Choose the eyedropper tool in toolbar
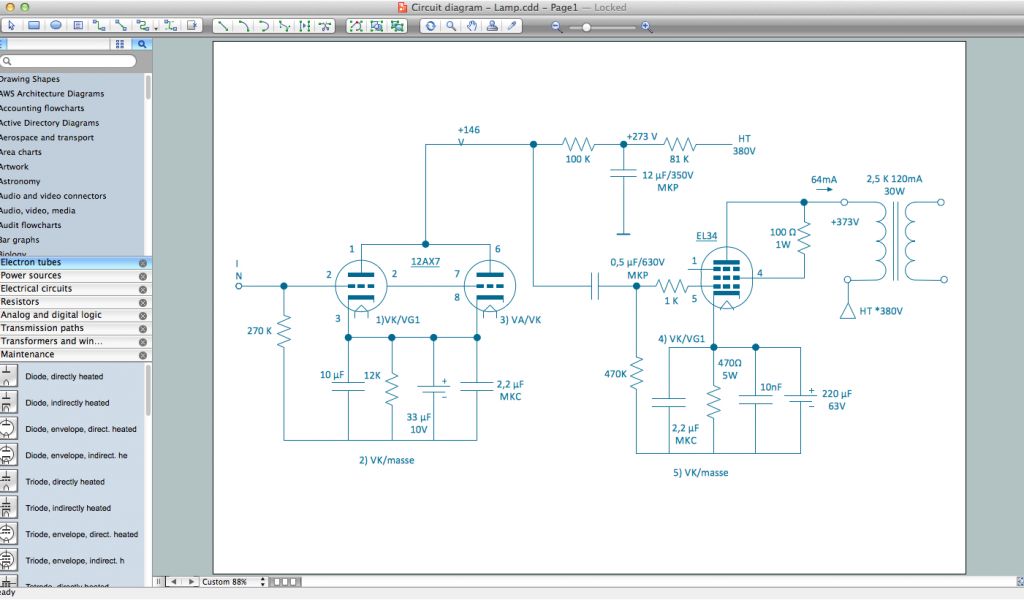This screenshot has height=600, width=1024. coord(514,26)
